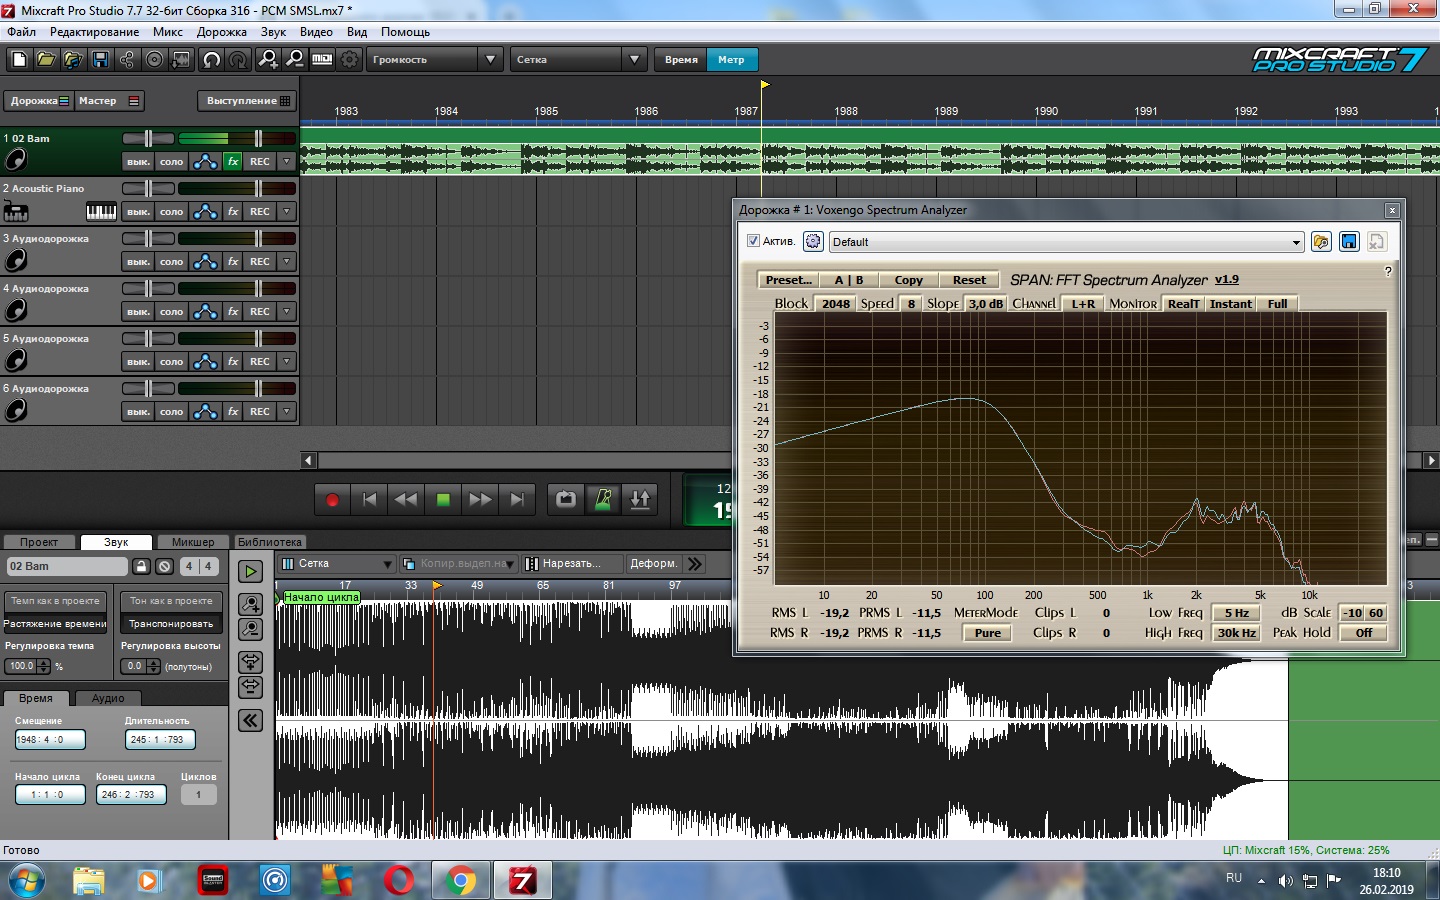Zoom in on the sound editor waveform
The image size is (1440, 900).
tap(250, 604)
